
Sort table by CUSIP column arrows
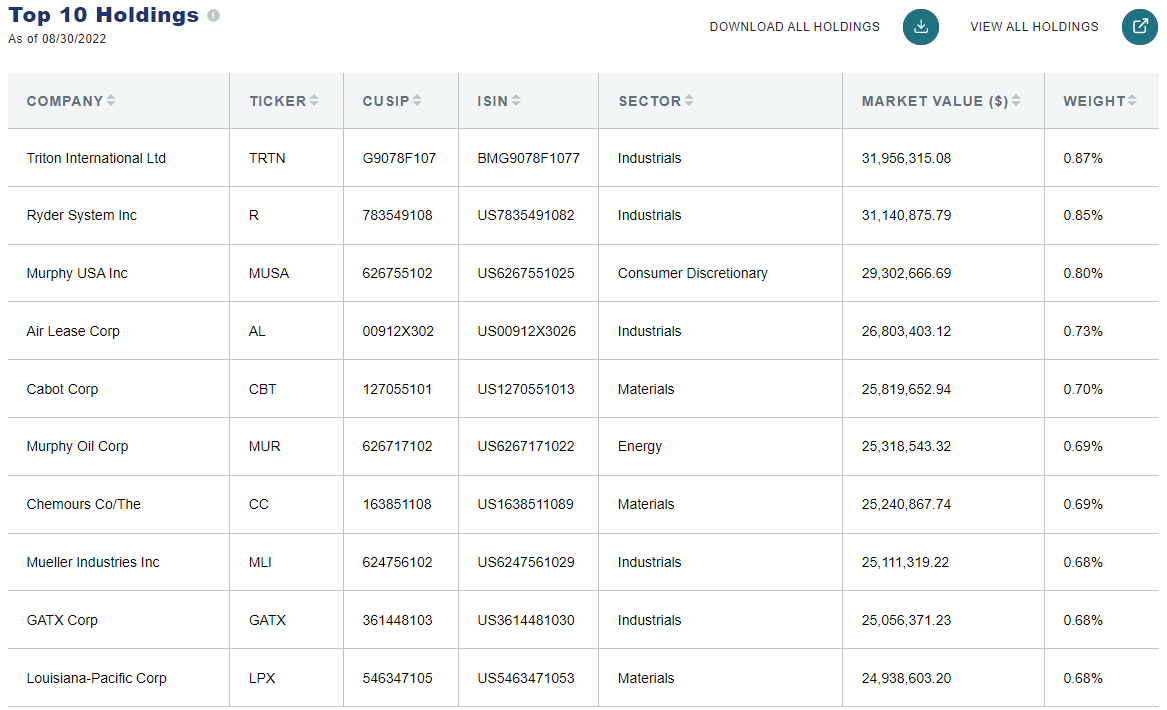(x=417, y=100)
